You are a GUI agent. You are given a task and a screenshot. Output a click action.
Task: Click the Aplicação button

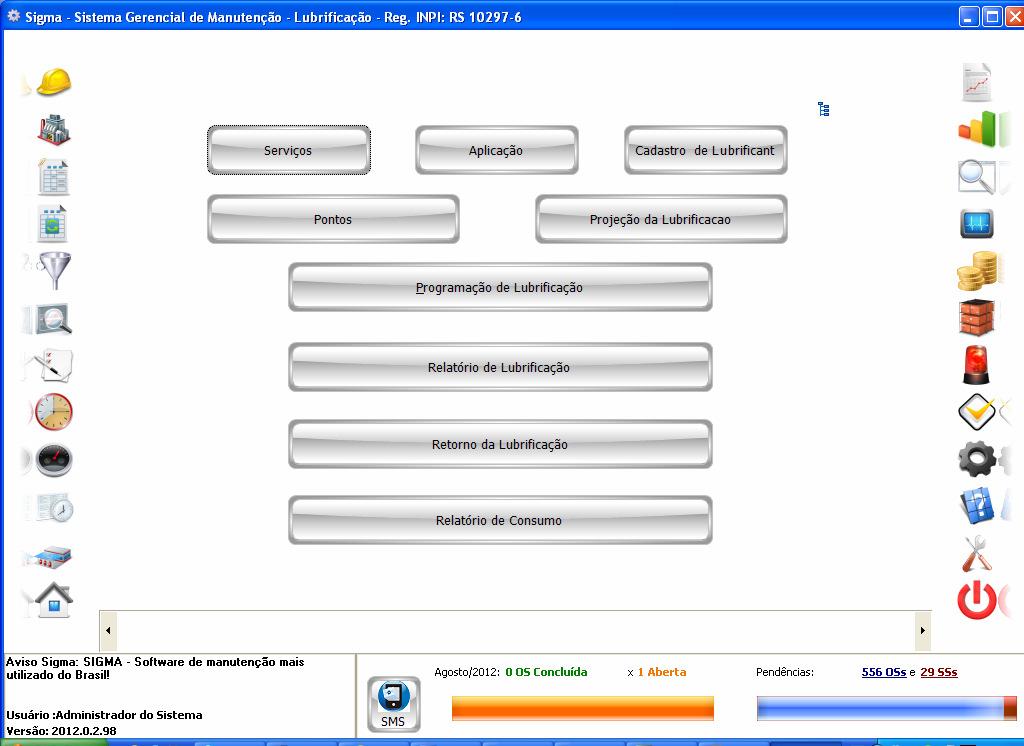[496, 150]
